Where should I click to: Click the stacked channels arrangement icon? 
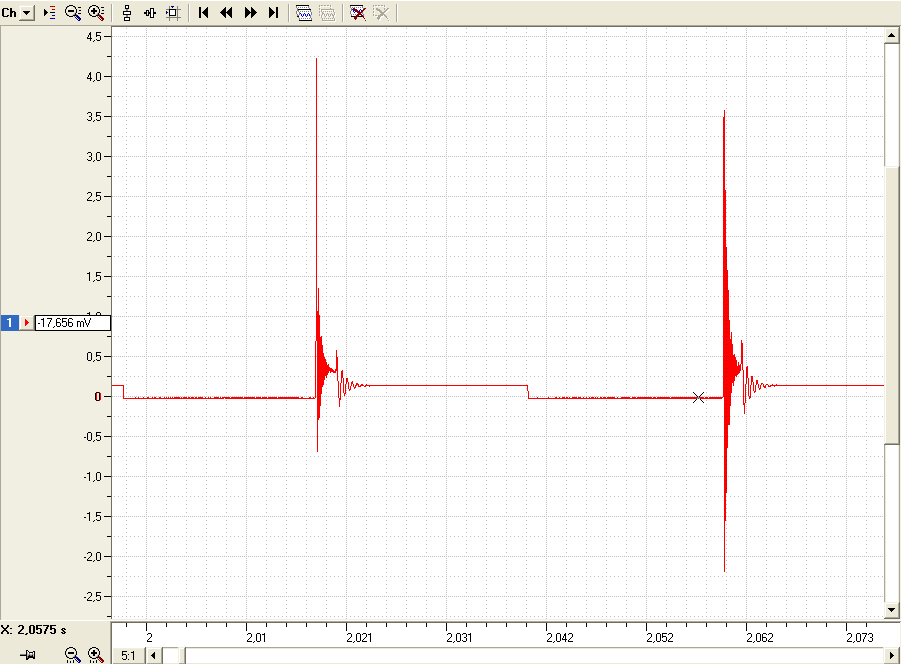coord(127,13)
